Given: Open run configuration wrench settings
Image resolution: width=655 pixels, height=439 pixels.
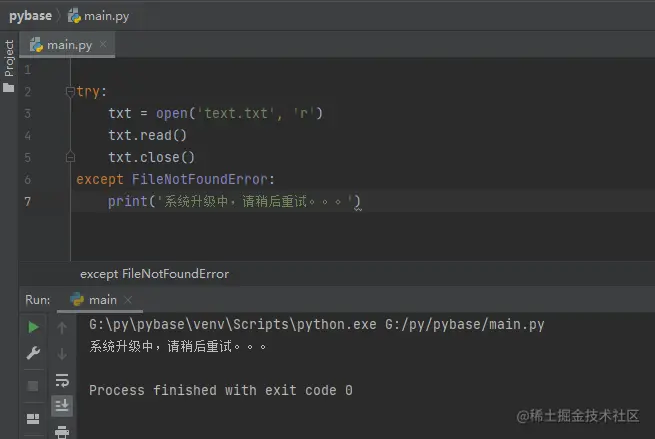Looking at the screenshot, I should coord(33,353).
